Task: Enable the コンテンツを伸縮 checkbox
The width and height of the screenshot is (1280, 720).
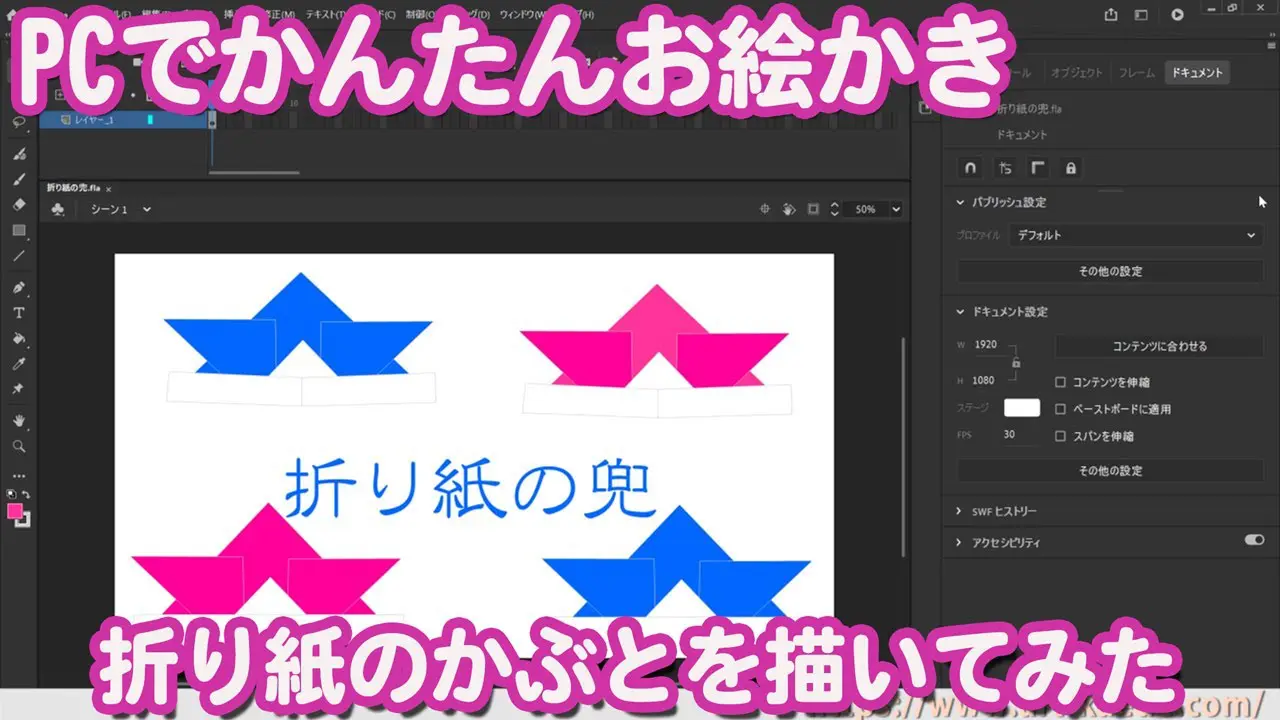Action: pos(1061,382)
